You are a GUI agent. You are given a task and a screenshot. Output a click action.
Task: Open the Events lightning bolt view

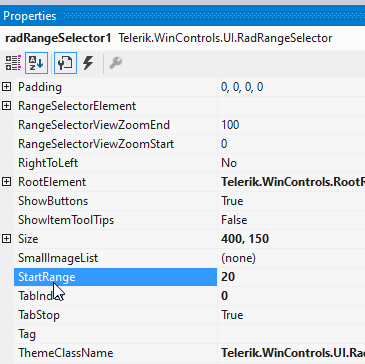click(88, 63)
